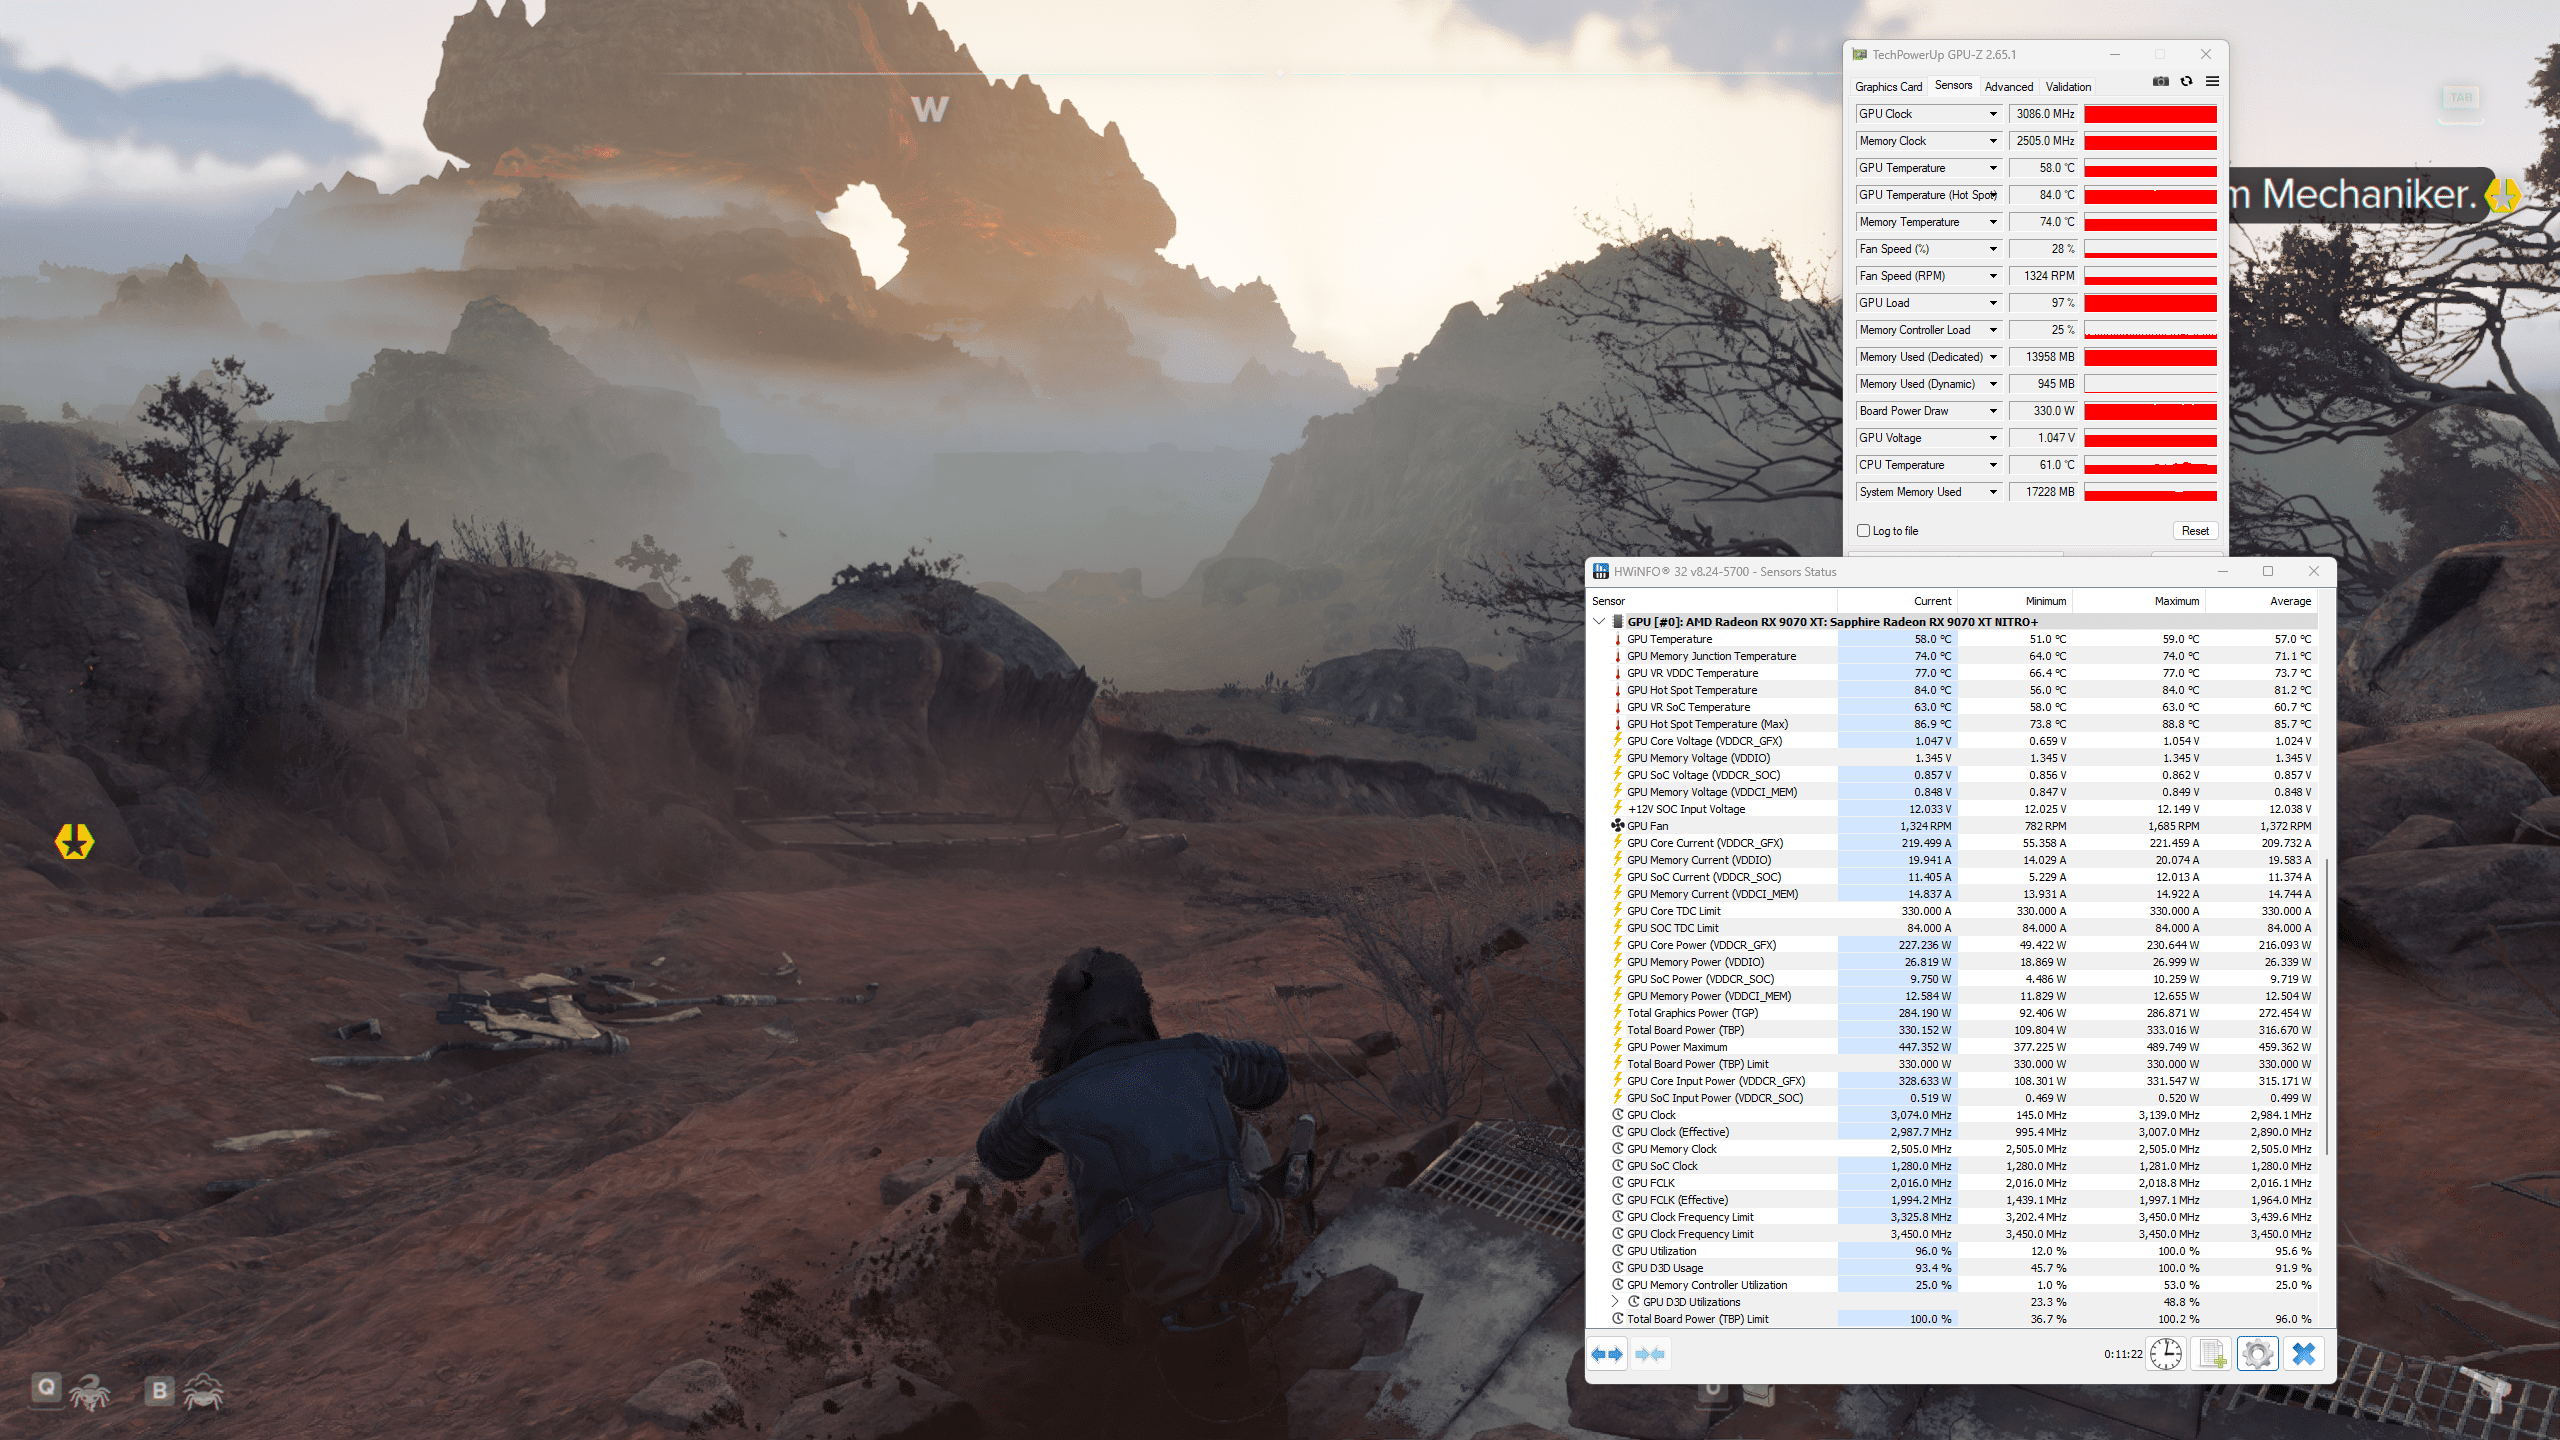This screenshot has width=2560, height=1440.
Task: Enable the Log to file checkbox
Action: click(1863, 531)
